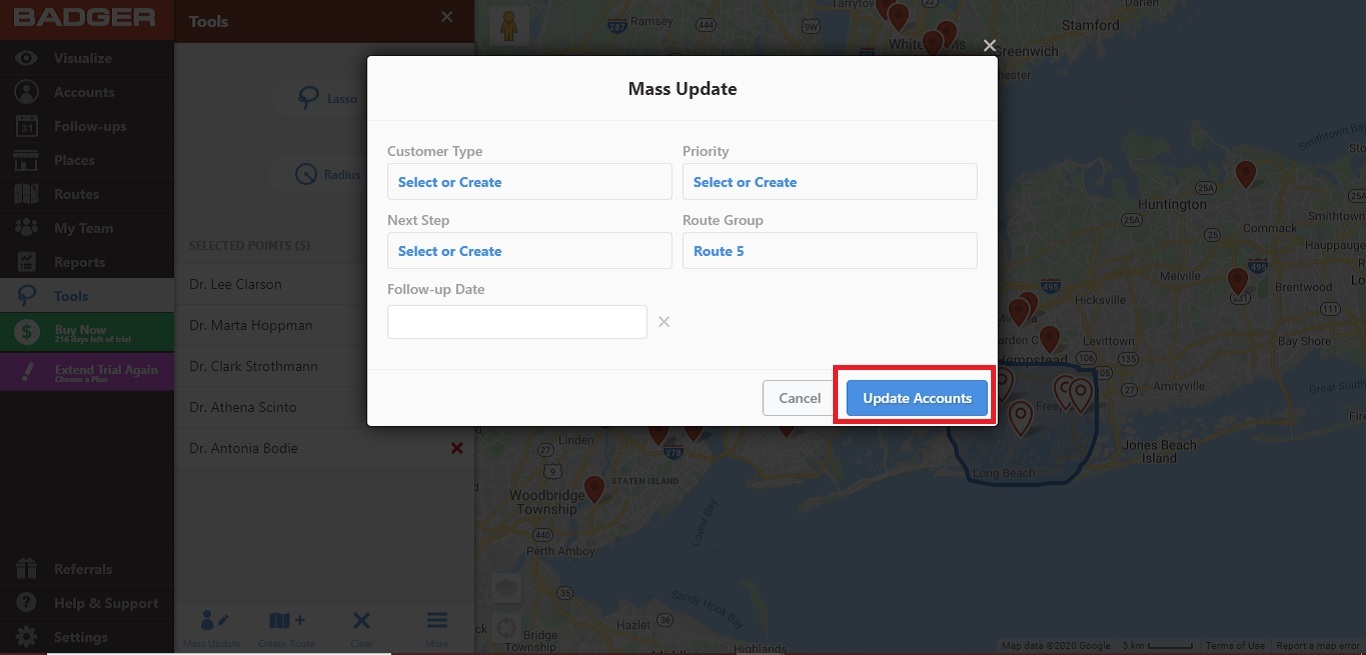Open Help & Support

pyautogui.click(x=87, y=603)
